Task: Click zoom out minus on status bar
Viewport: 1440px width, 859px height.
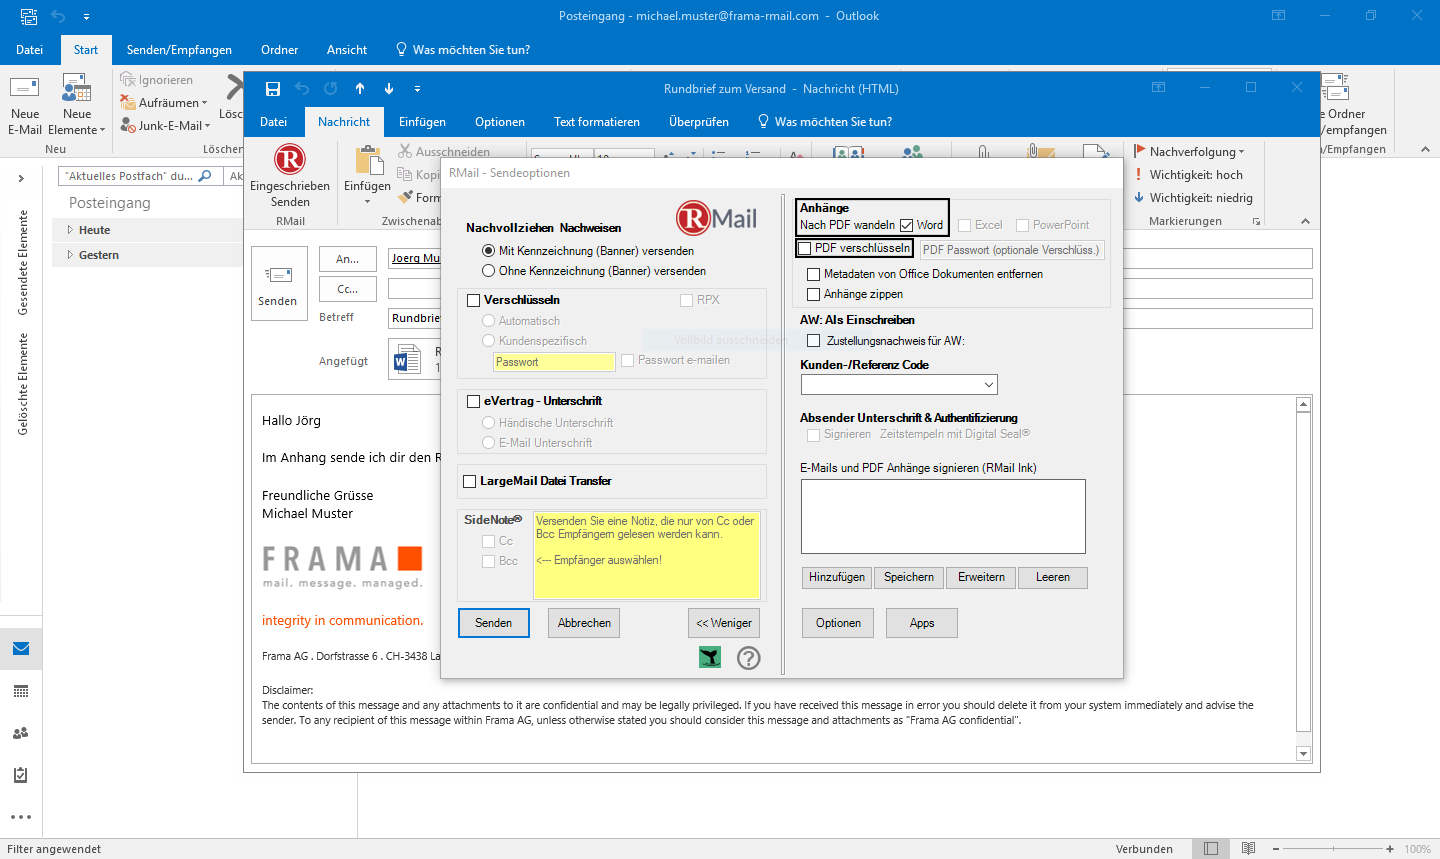Action: [x=1276, y=849]
